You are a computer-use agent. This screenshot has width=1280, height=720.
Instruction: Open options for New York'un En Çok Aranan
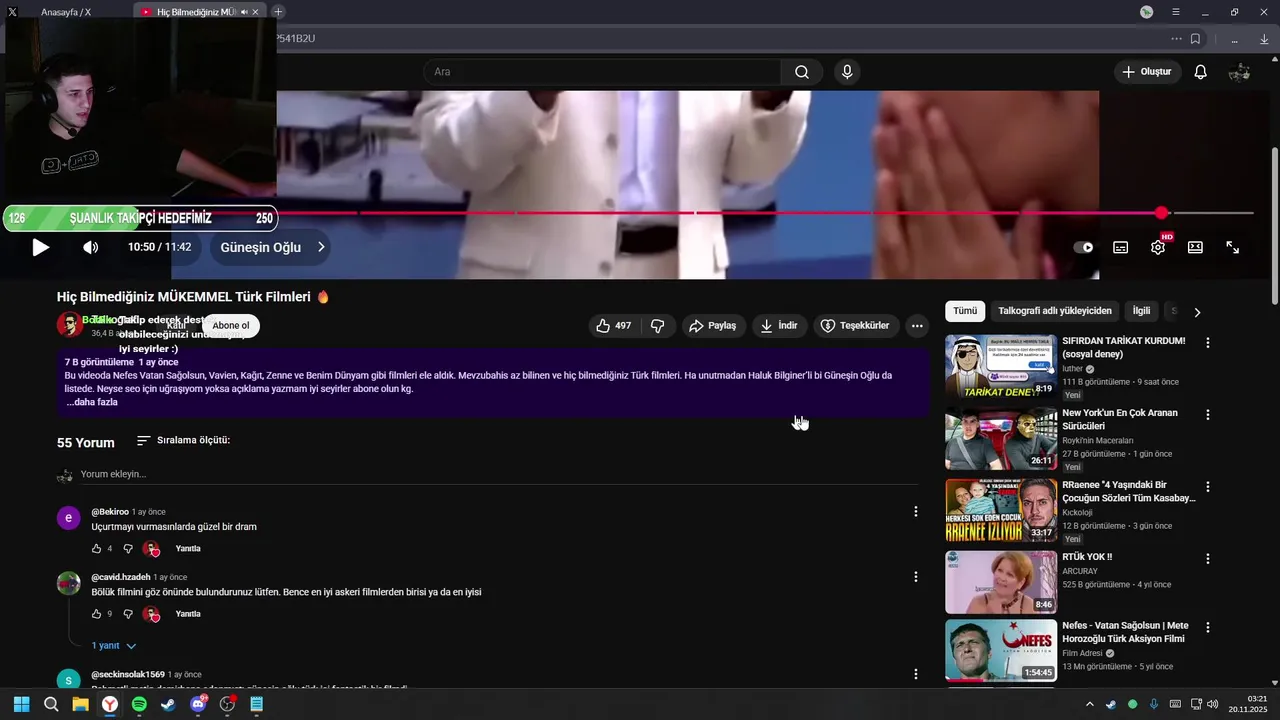click(1208, 415)
